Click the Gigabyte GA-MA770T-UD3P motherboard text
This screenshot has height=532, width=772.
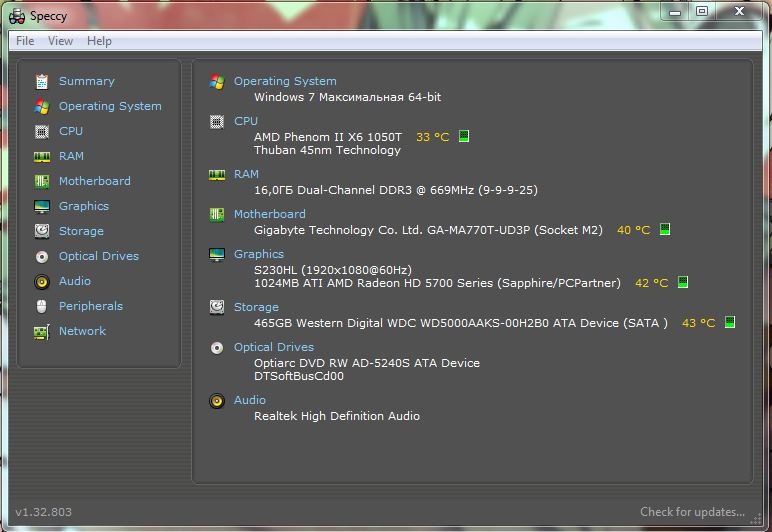[428, 230]
